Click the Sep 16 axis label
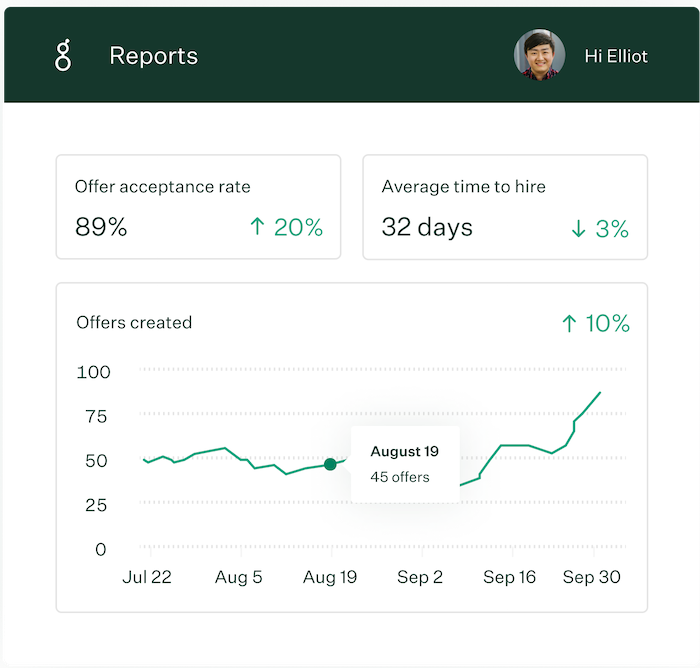This screenshot has height=668, width=700. pos(509,577)
